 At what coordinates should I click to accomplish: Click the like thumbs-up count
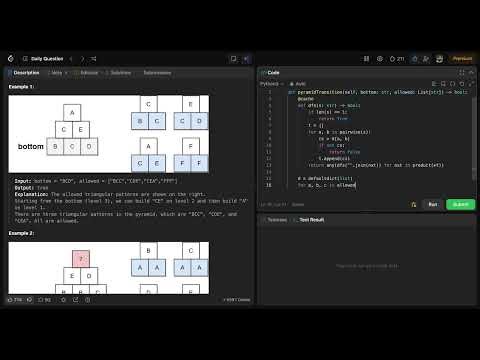pos(15,300)
